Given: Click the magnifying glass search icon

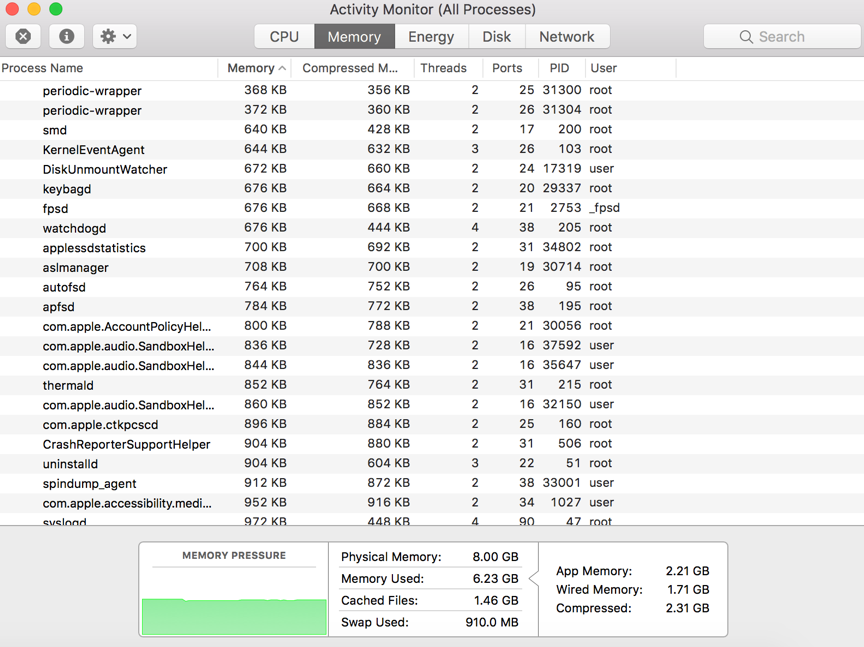Looking at the screenshot, I should tap(746, 37).
